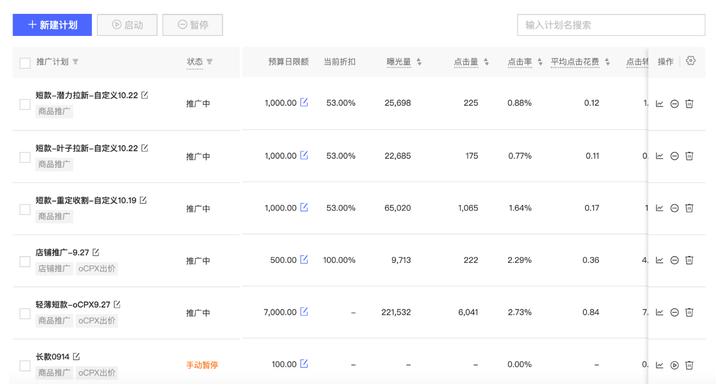
Task: Edit name of 短款-重定收割-自定义10.19 plan
Action: (x=143, y=200)
